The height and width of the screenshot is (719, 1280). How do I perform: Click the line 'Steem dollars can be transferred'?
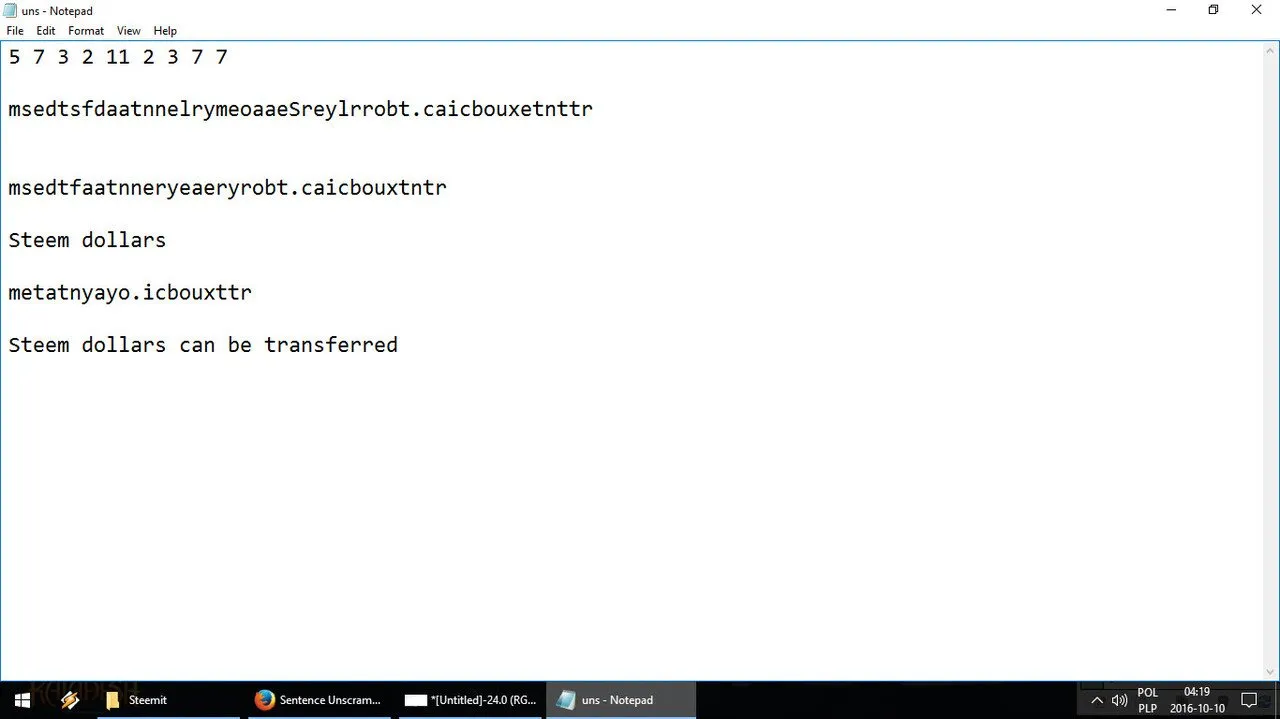(203, 345)
